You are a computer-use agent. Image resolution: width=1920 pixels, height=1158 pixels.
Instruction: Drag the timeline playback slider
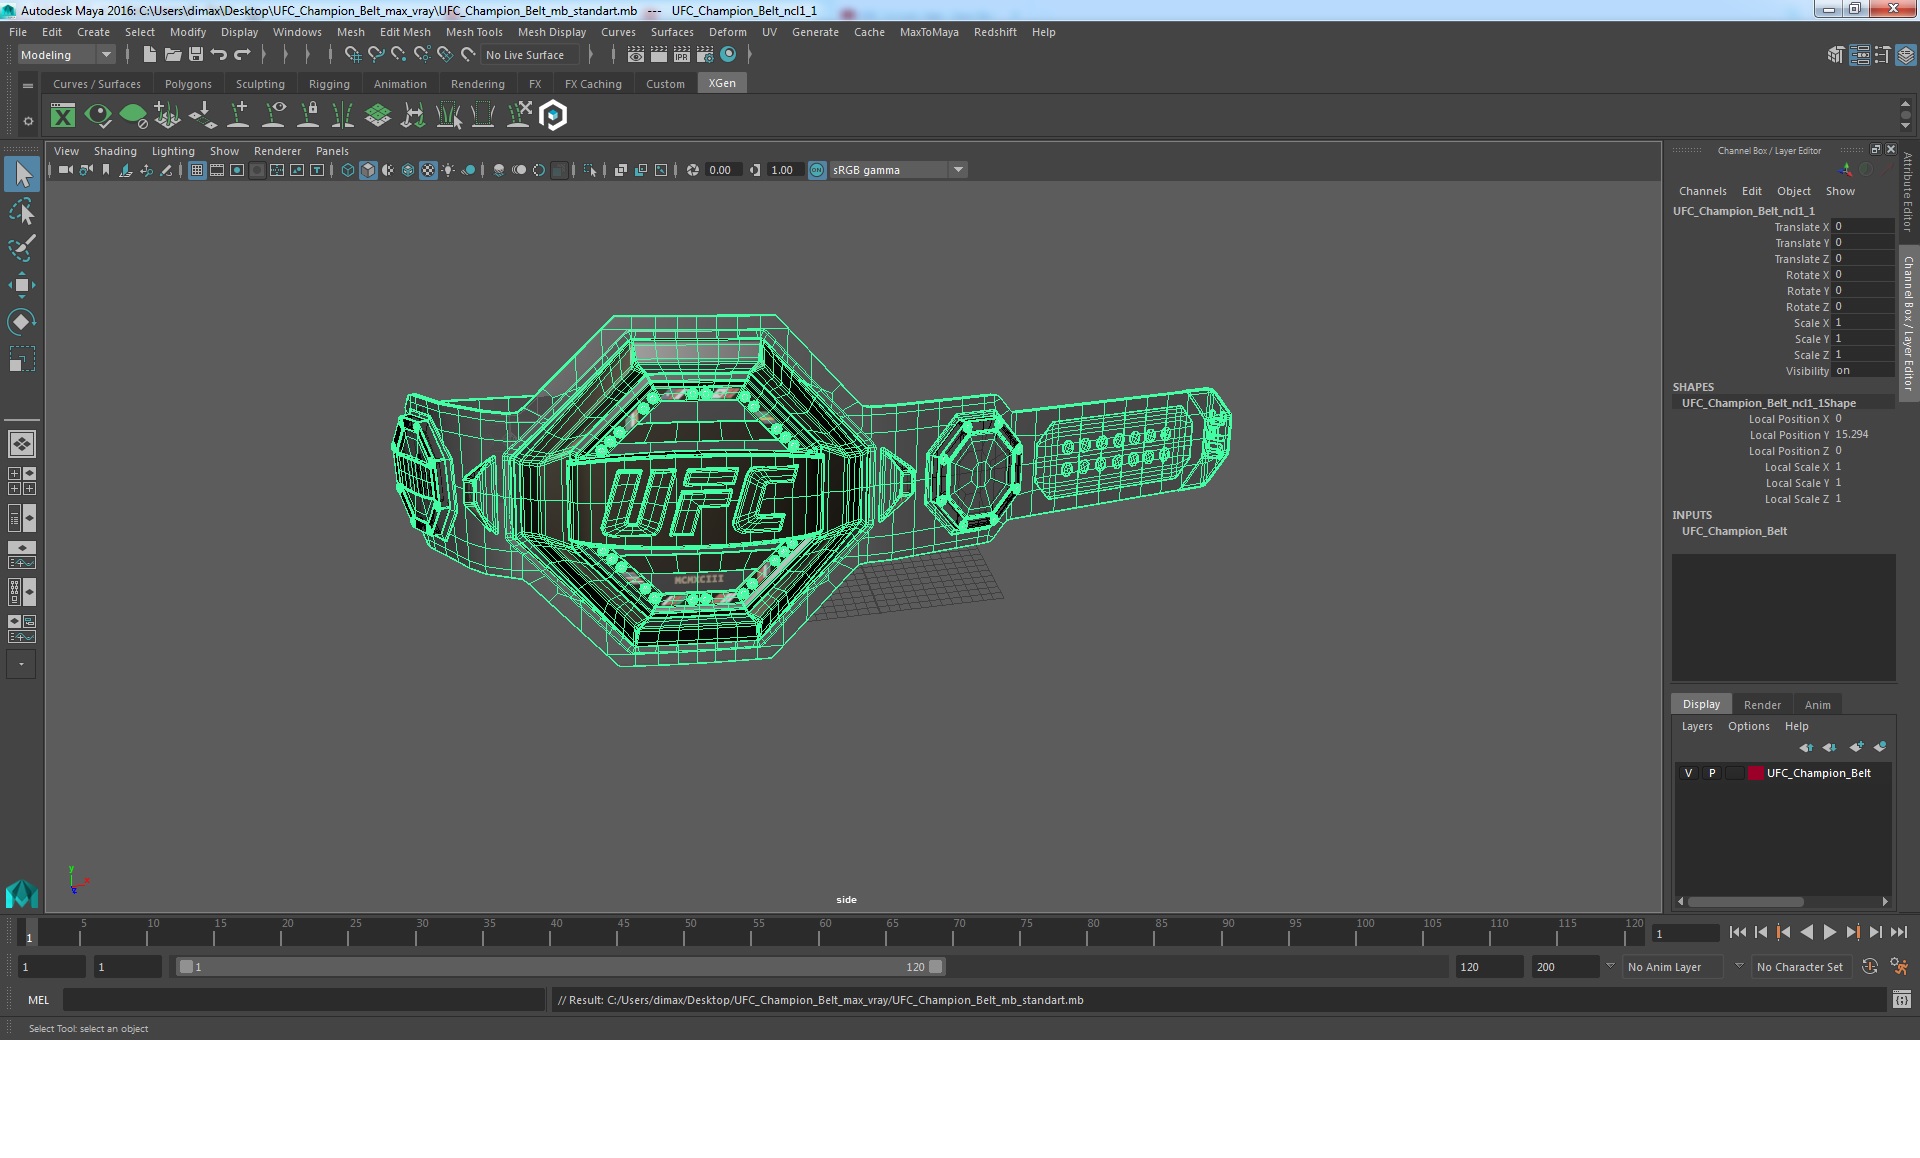(x=27, y=934)
